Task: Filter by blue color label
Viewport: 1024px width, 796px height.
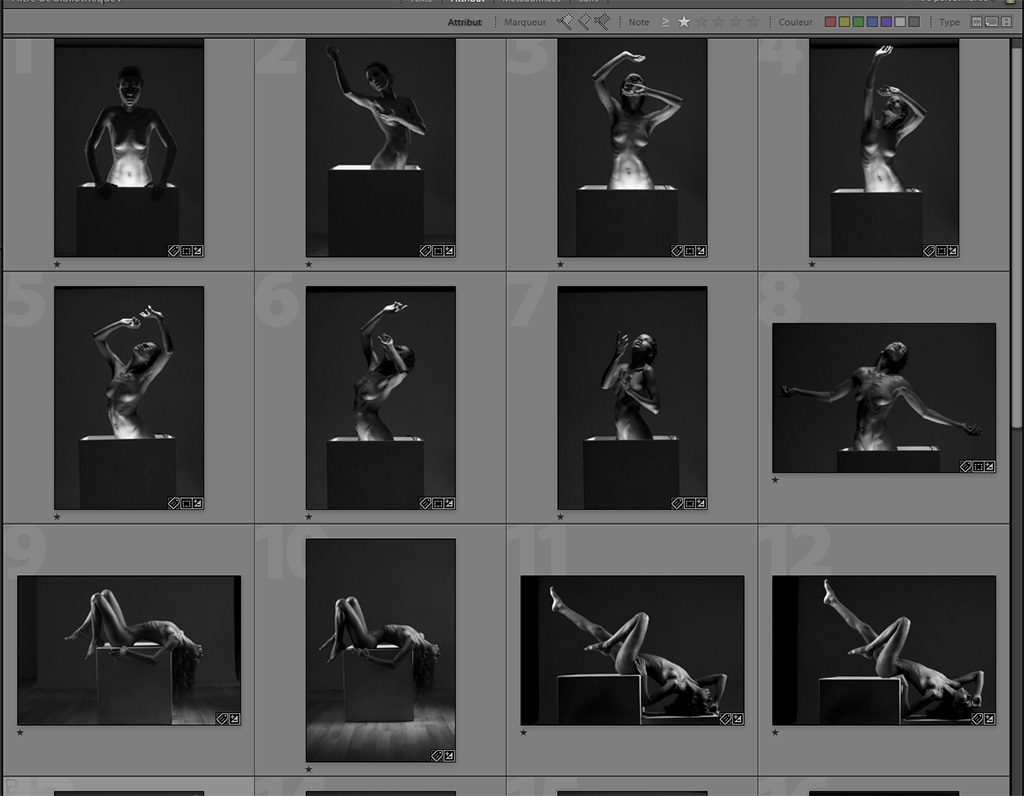Action: [x=872, y=22]
